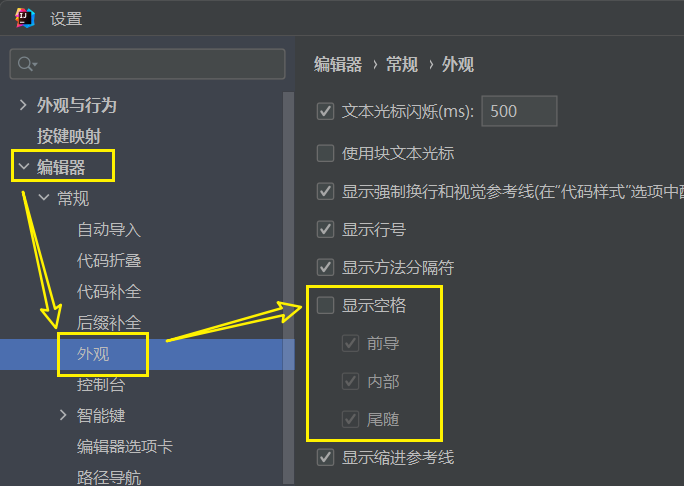684x486 pixels.
Task: Open 代码折叠 settings page
Action: click(109, 261)
